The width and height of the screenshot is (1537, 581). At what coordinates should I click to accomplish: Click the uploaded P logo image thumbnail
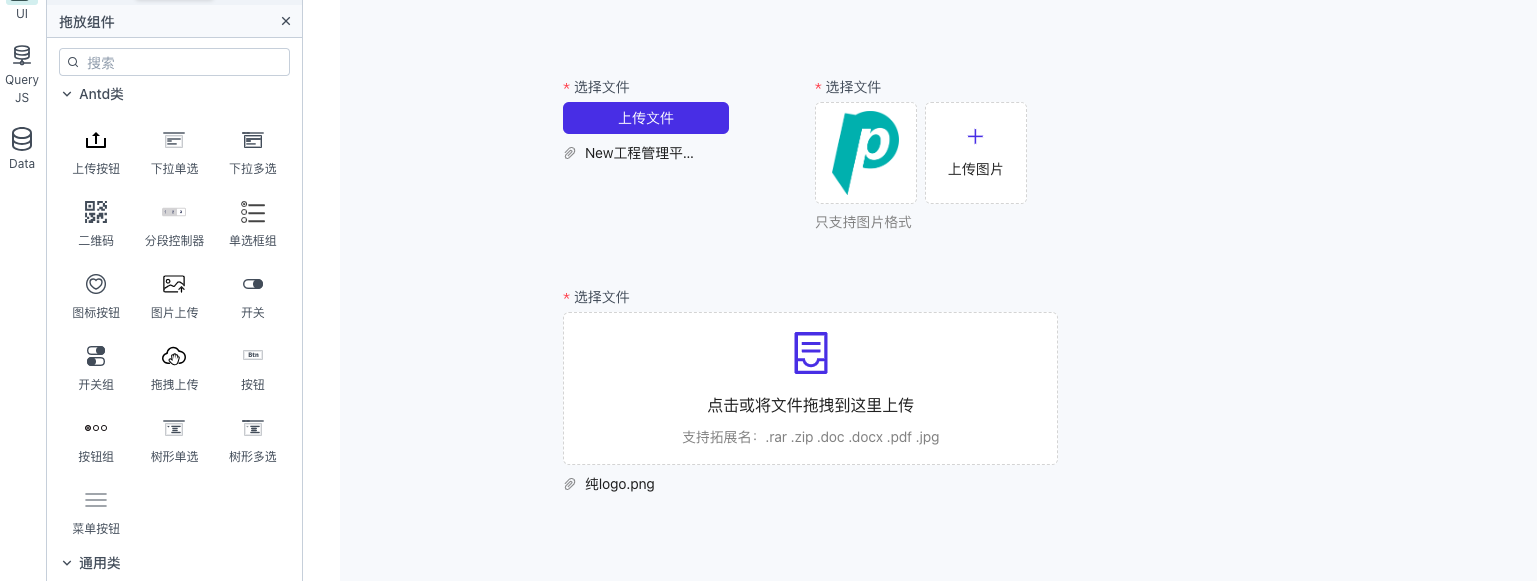click(x=866, y=153)
